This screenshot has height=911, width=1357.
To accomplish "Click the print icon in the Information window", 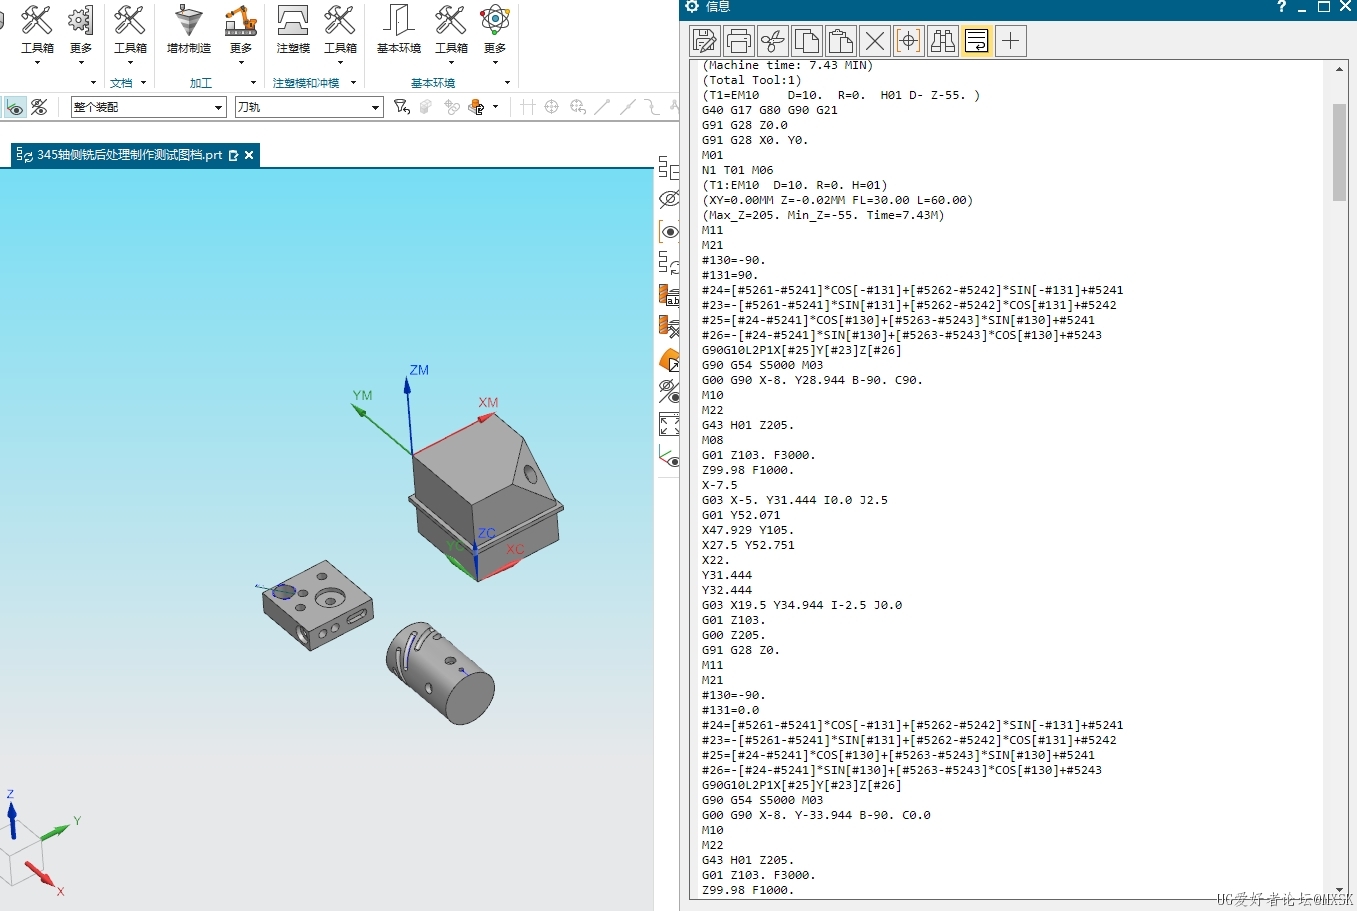I will (739, 41).
